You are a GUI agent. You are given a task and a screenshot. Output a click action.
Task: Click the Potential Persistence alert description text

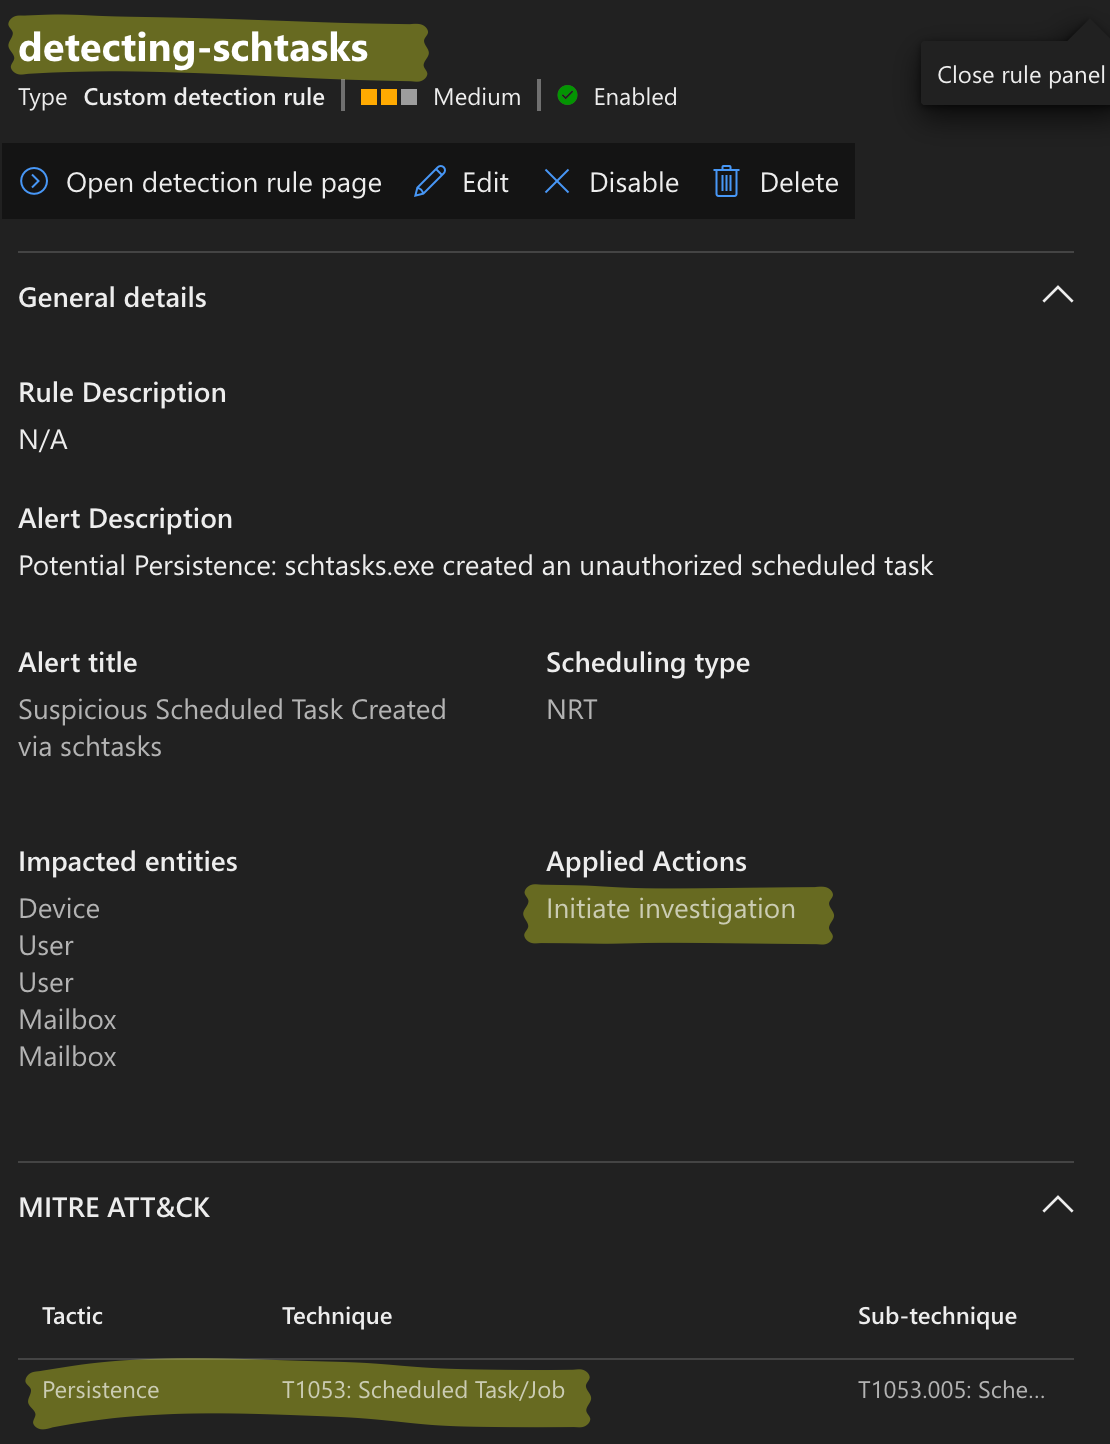pos(476,566)
